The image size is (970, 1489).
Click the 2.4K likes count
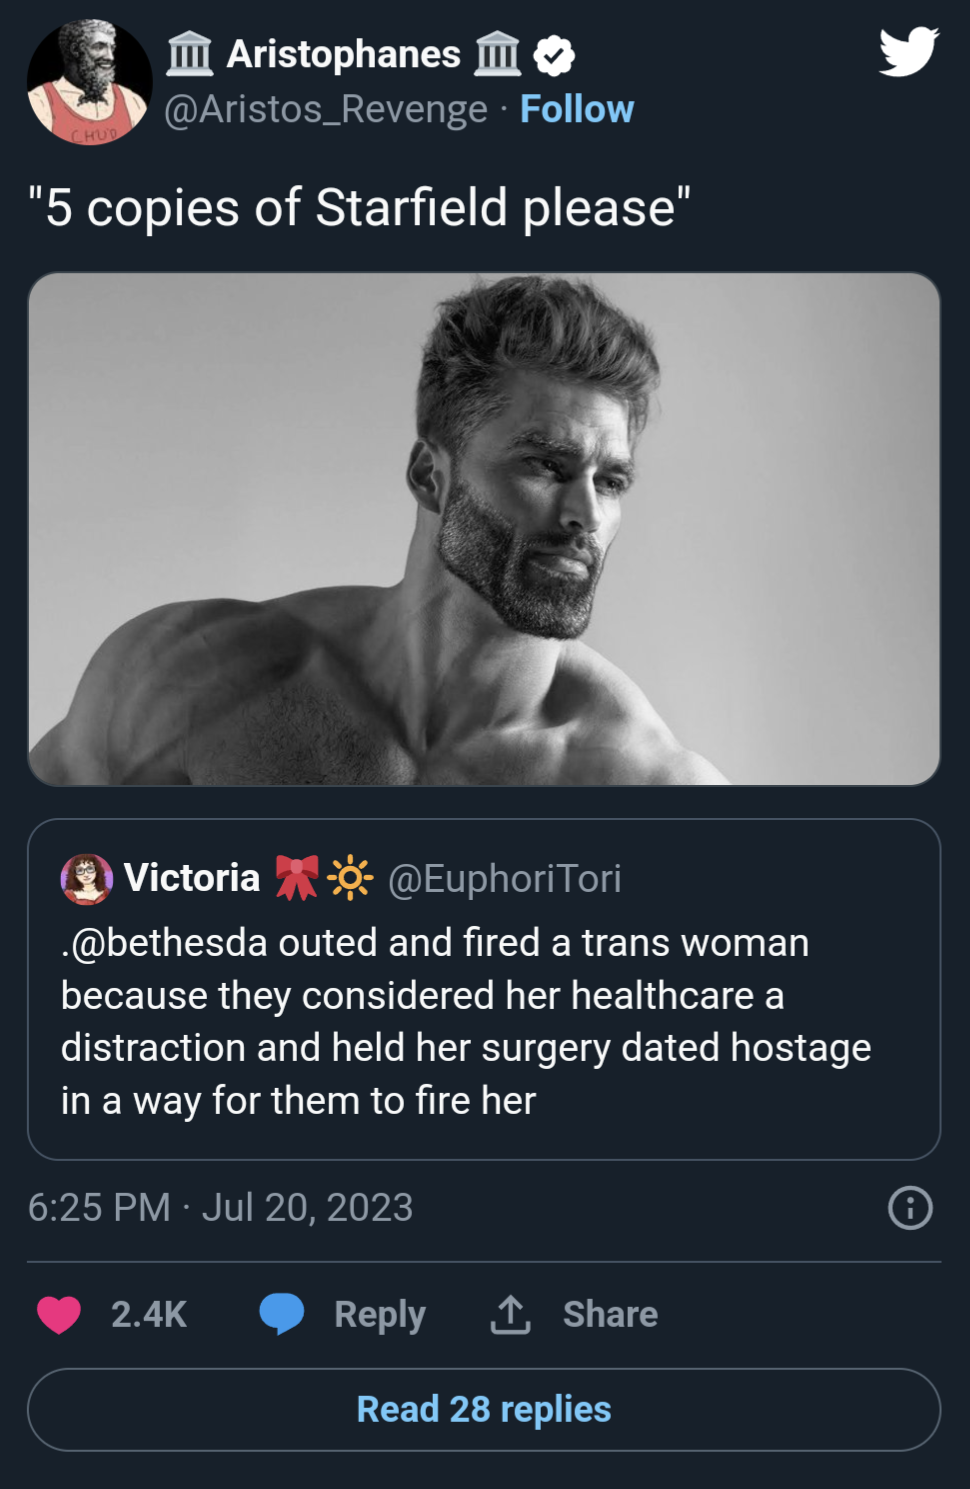149,1314
